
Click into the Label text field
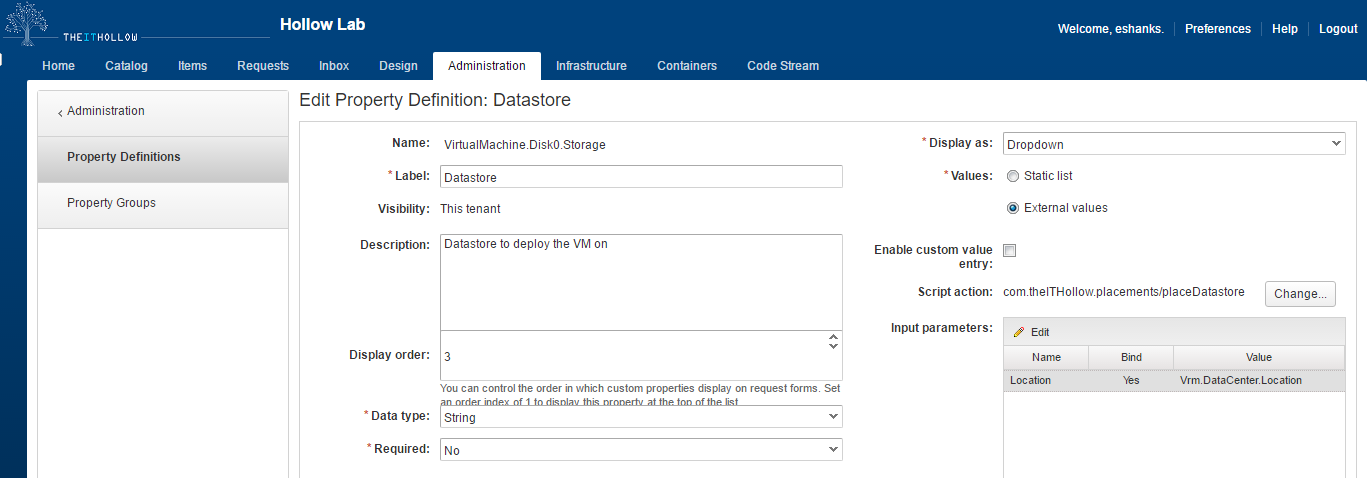click(x=641, y=177)
